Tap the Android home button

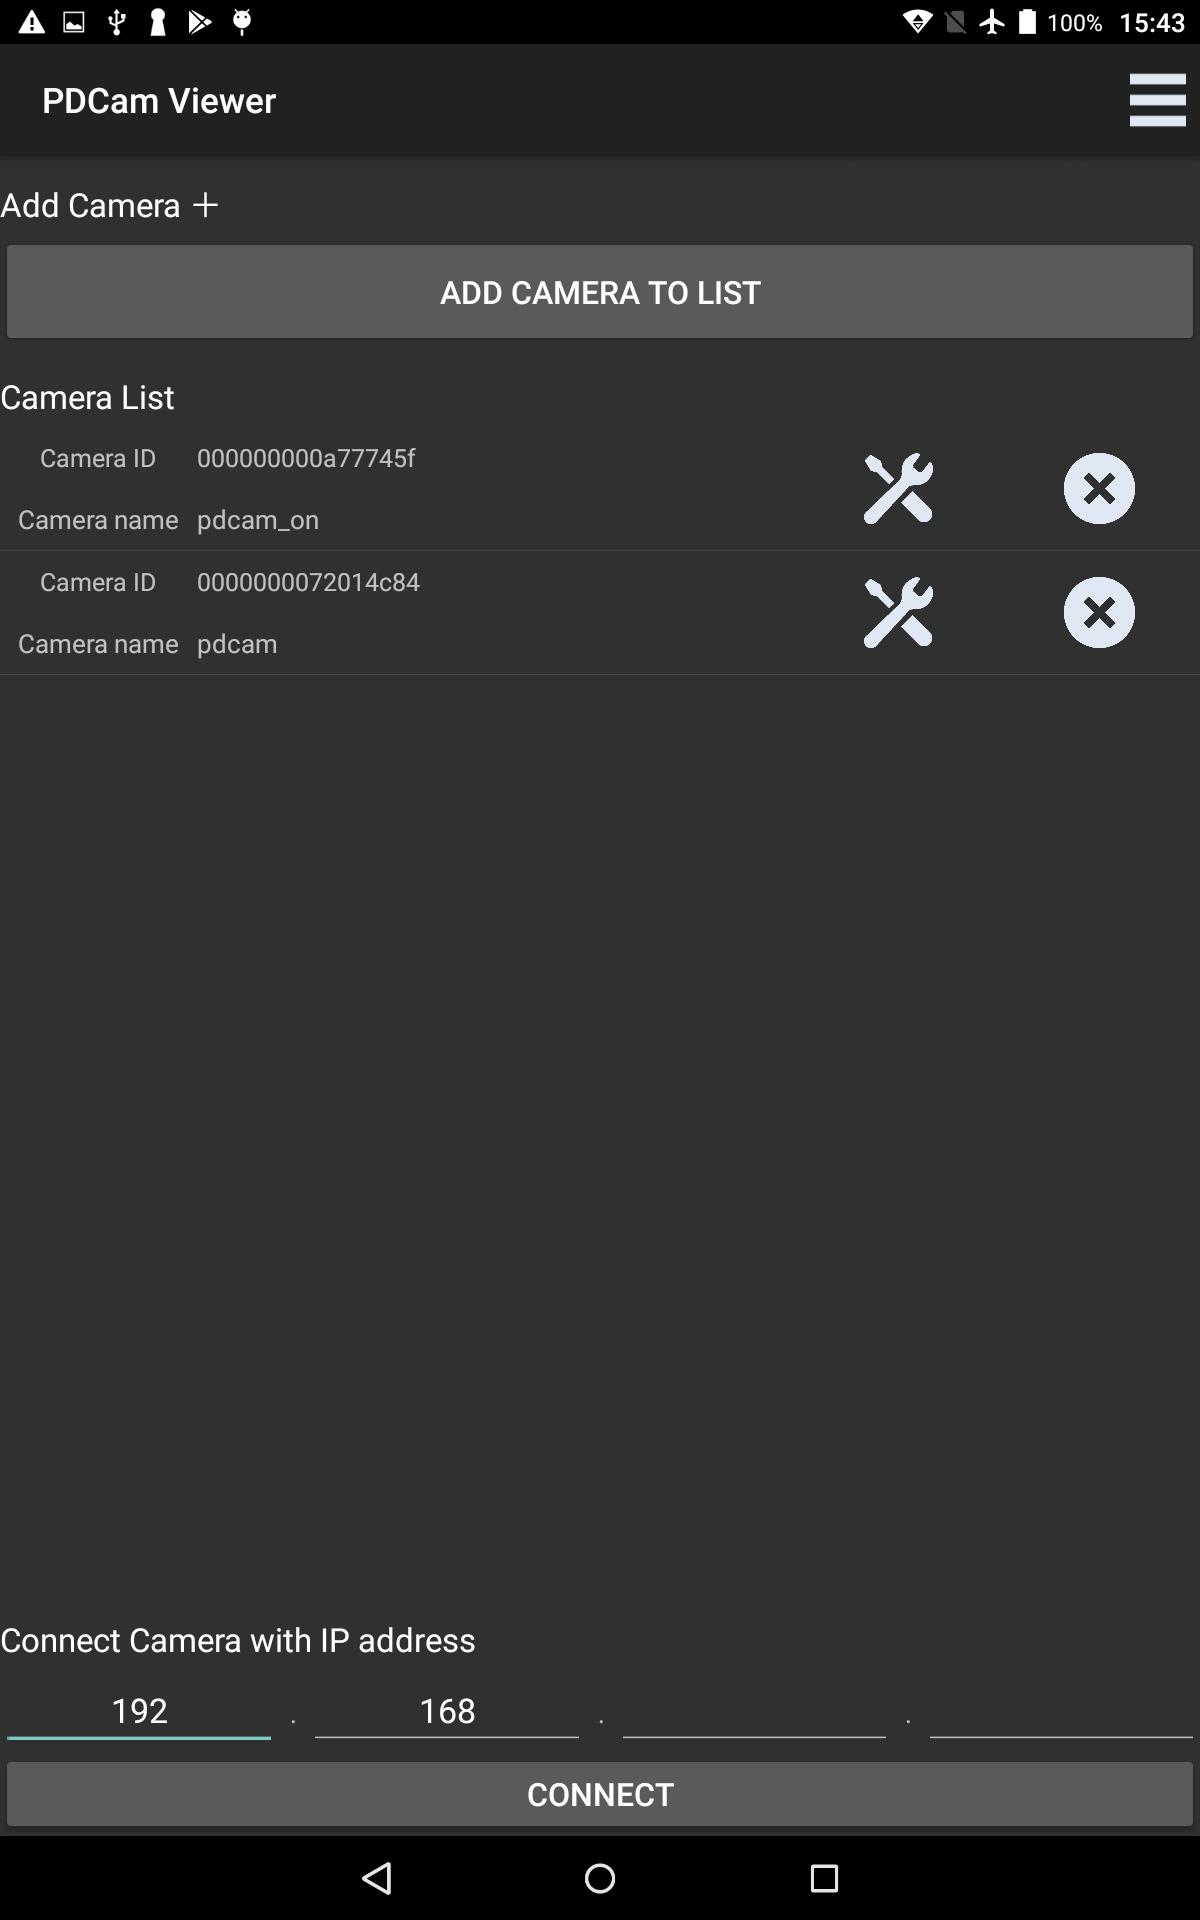[x=600, y=1878]
